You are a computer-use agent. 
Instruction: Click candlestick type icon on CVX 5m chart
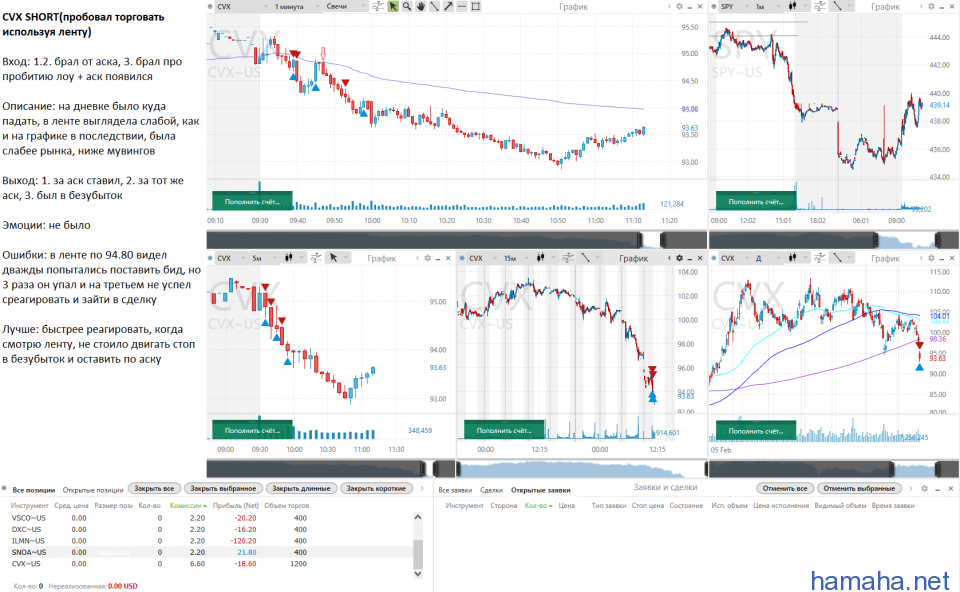click(x=288, y=258)
